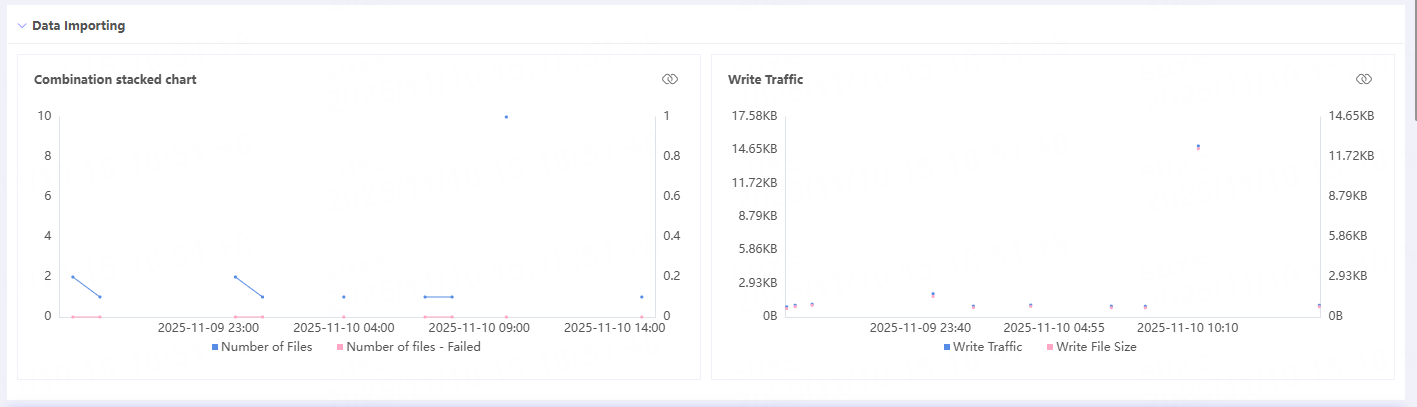The height and width of the screenshot is (407, 1417).
Task: Collapse the Data Importing section chevron
Action: (x=22, y=26)
